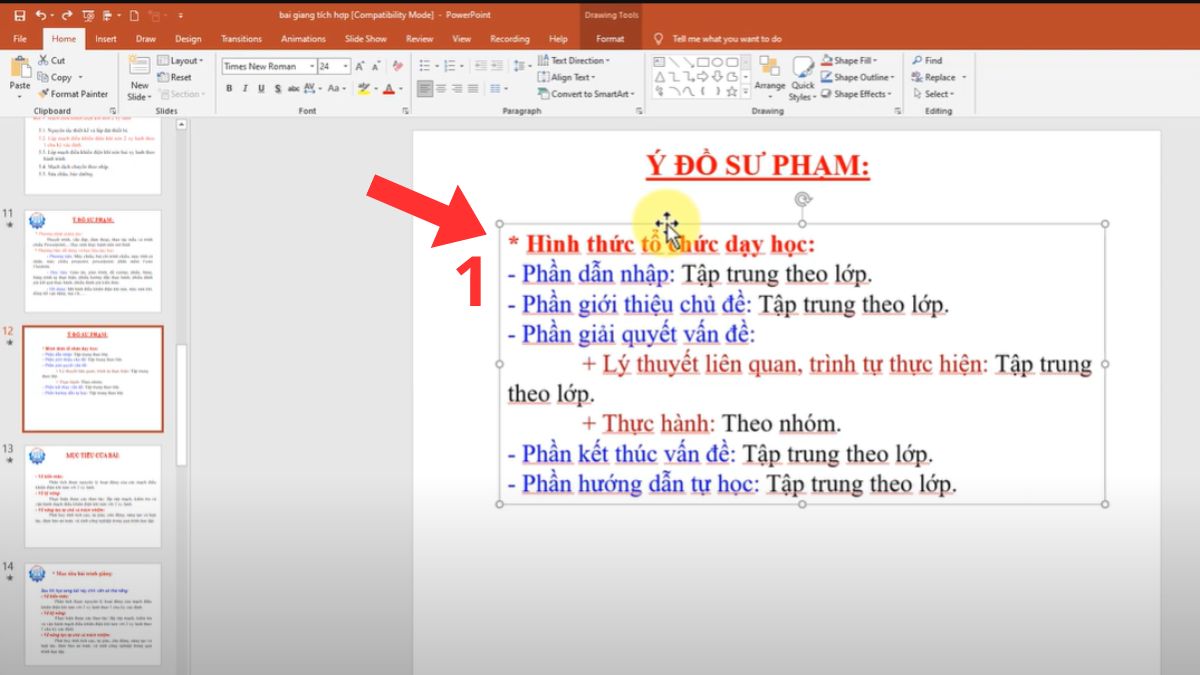Viewport: 1200px width, 675px height.
Task: Open the Drawing Tools Format tab
Action: pos(610,39)
